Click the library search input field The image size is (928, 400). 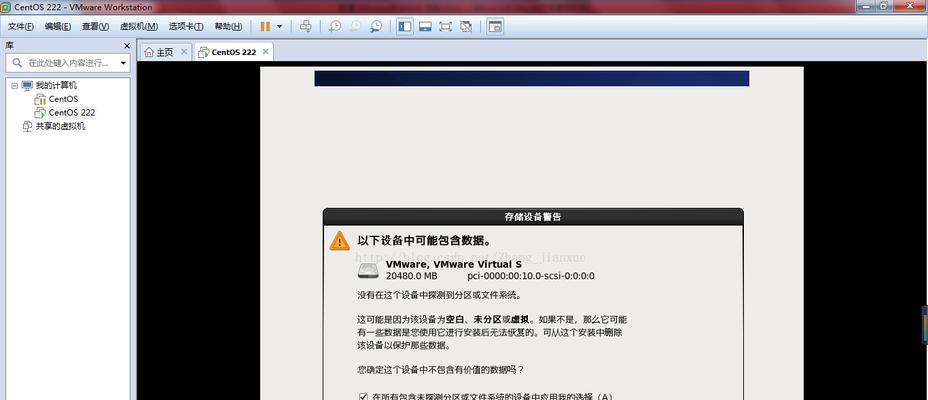pos(64,63)
